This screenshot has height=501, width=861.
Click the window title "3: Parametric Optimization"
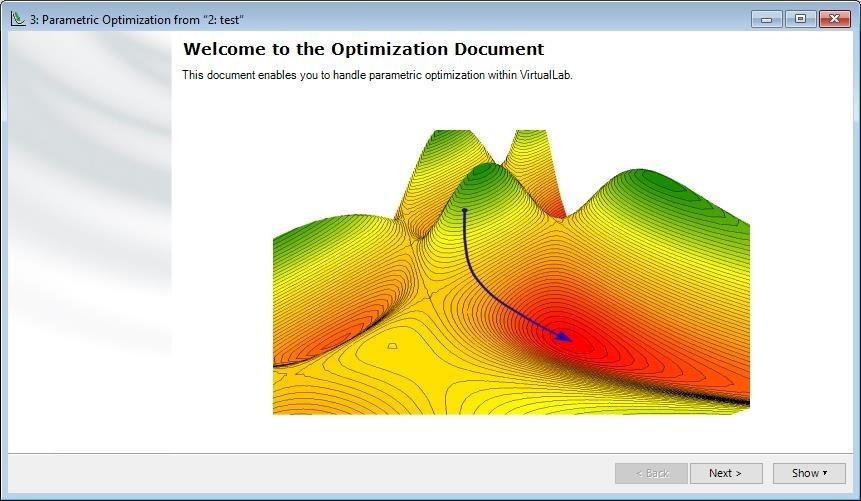tap(137, 20)
